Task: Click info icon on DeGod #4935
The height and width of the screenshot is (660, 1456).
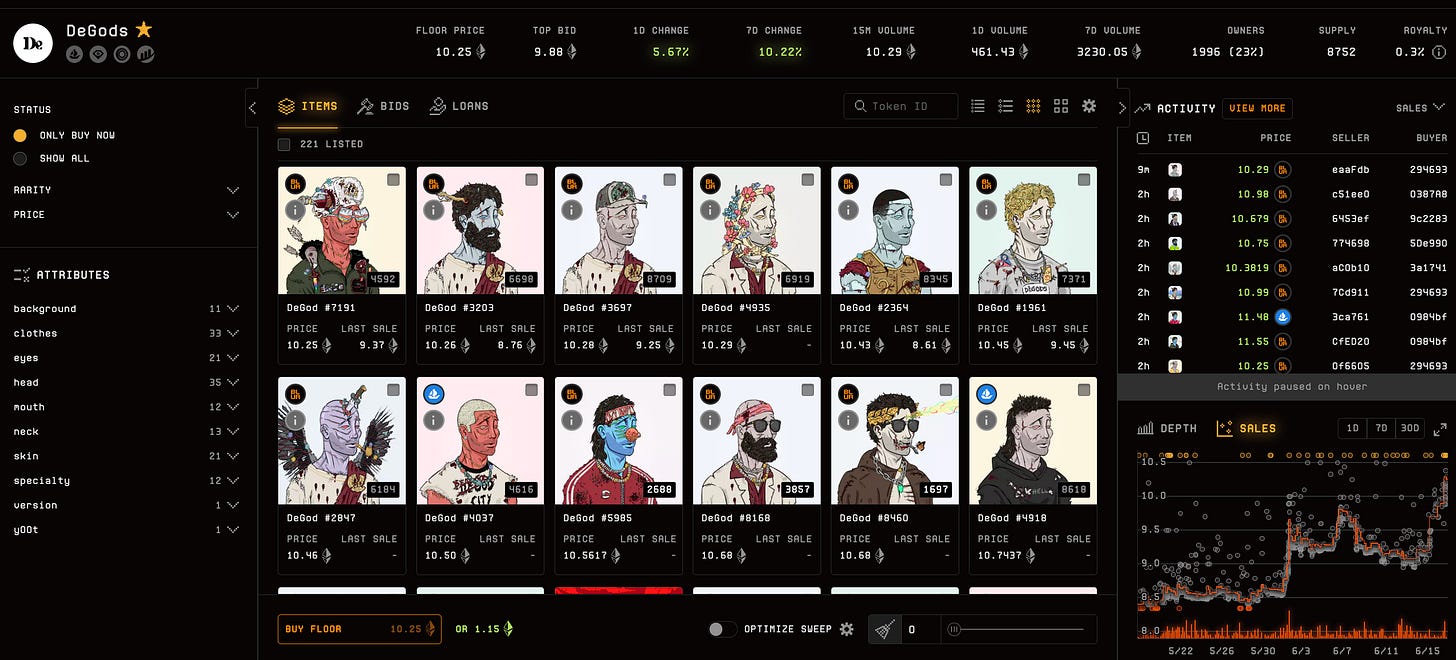Action: [x=710, y=211]
